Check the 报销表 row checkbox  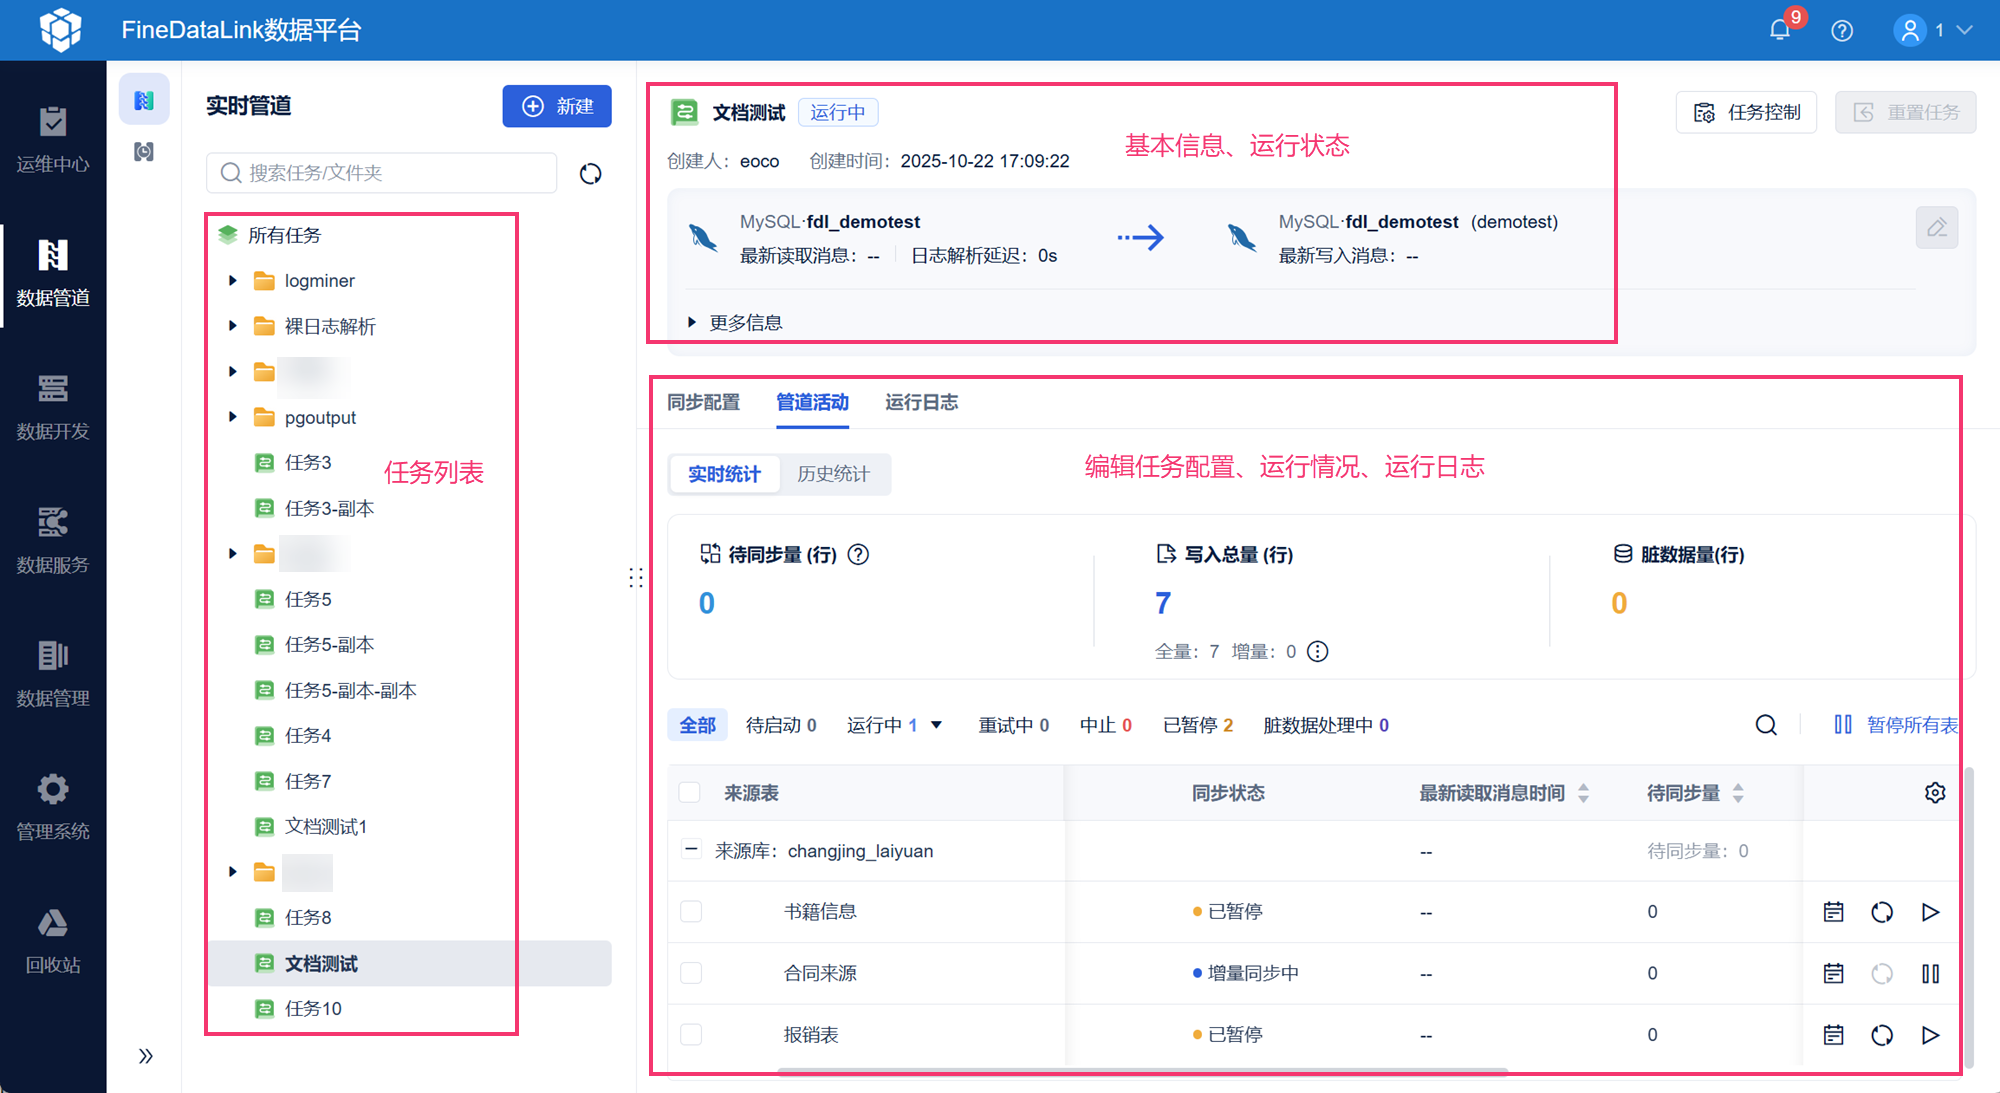click(x=691, y=1035)
